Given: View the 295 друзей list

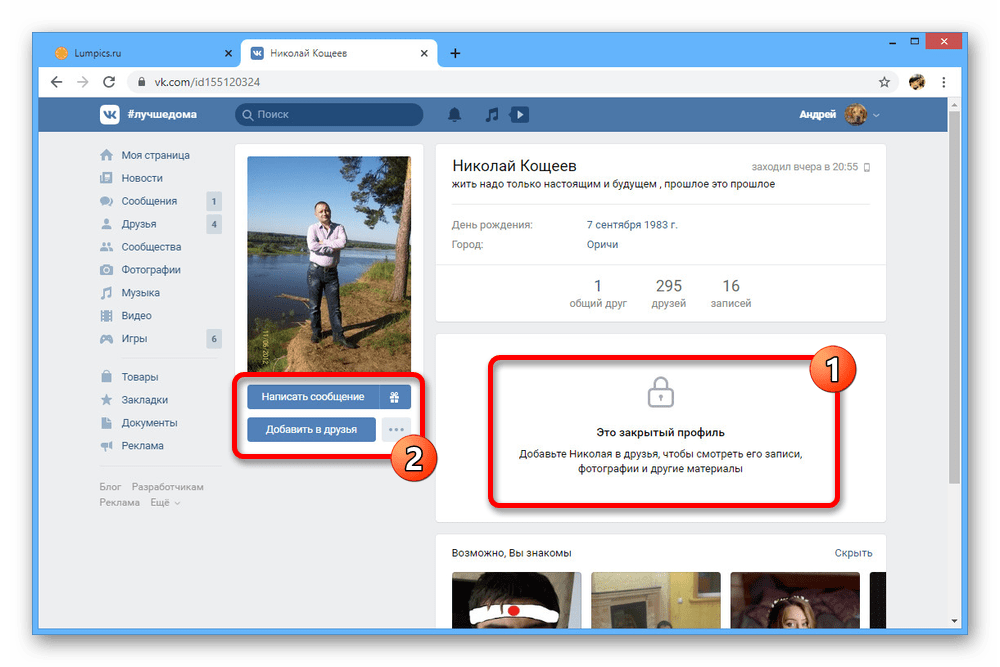Looking at the screenshot, I should (668, 293).
